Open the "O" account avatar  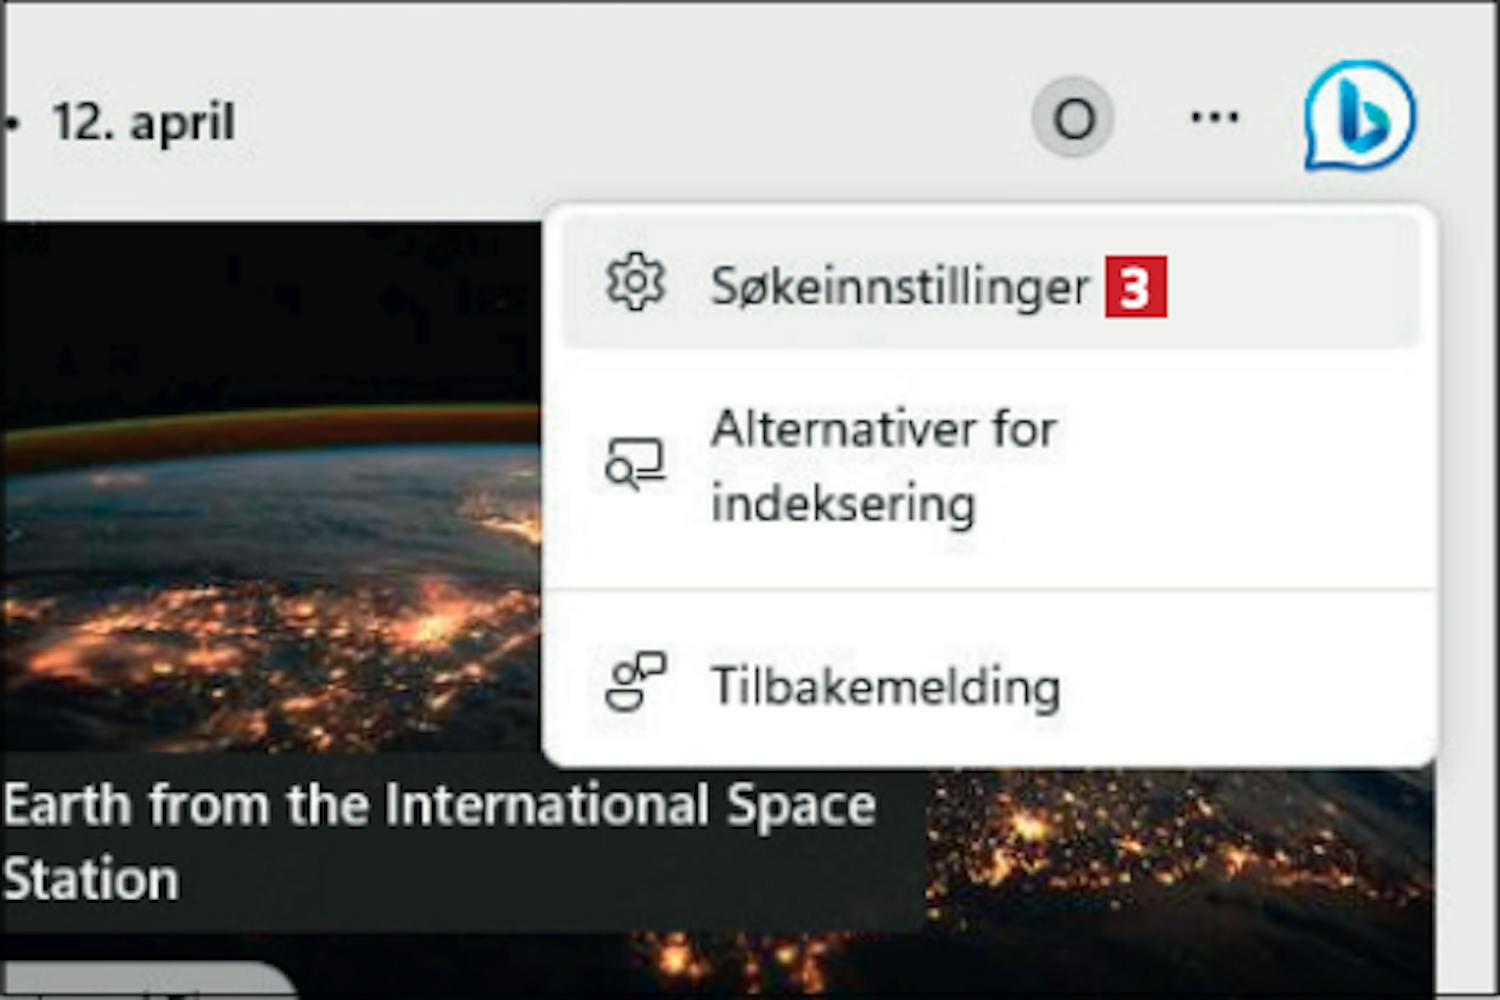click(x=1073, y=118)
